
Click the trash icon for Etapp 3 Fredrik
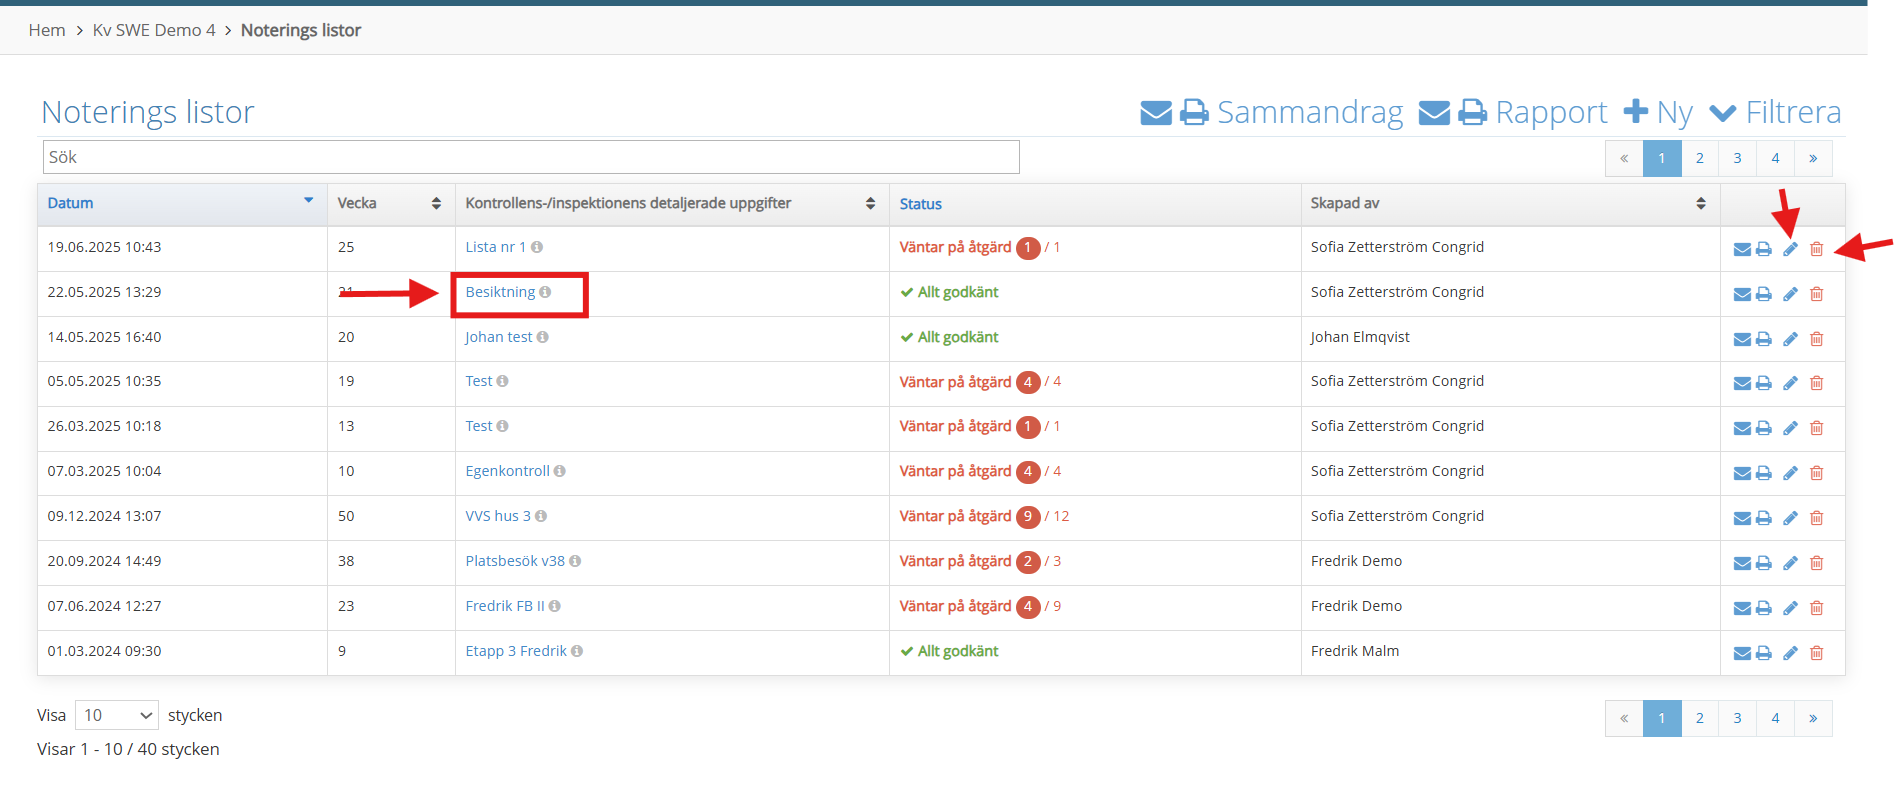coord(1816,653)
